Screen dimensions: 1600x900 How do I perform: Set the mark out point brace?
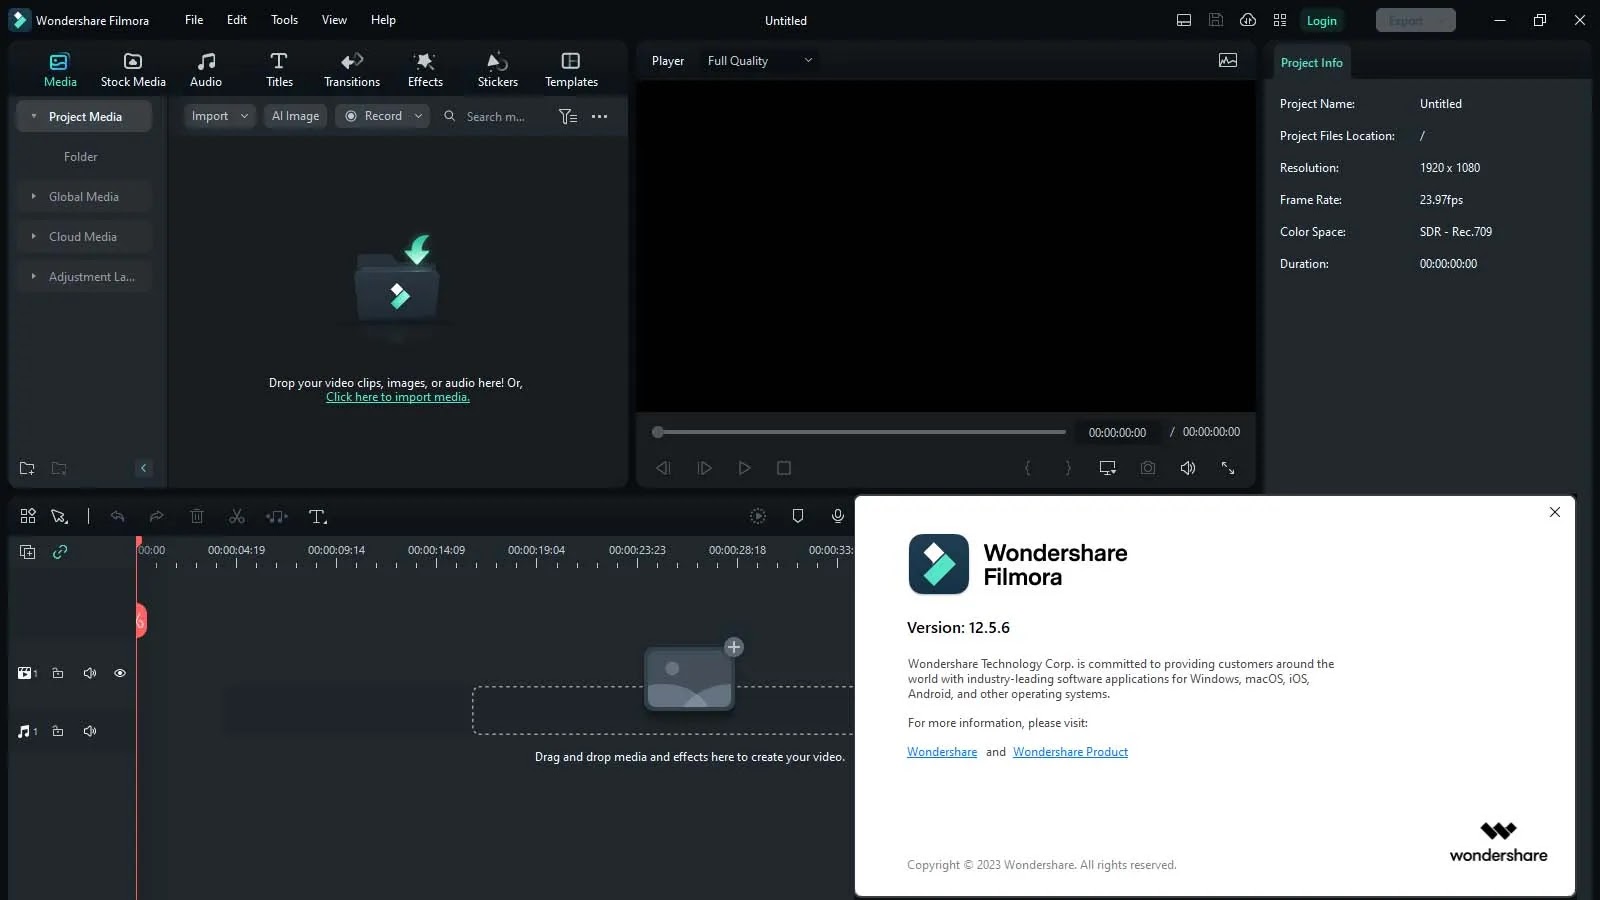[1068, 468]
